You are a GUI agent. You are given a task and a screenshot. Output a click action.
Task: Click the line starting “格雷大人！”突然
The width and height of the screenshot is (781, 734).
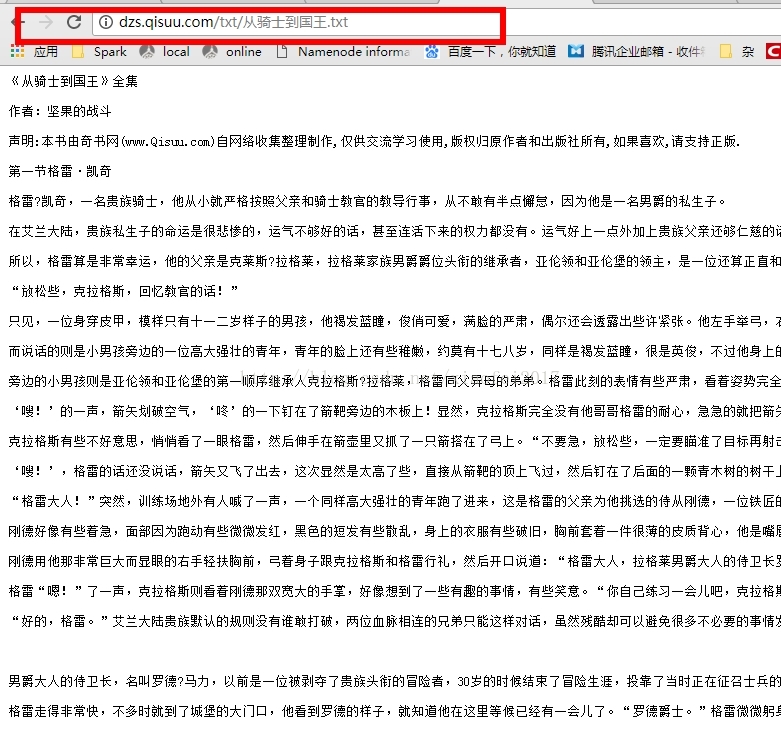coord(394,501)
